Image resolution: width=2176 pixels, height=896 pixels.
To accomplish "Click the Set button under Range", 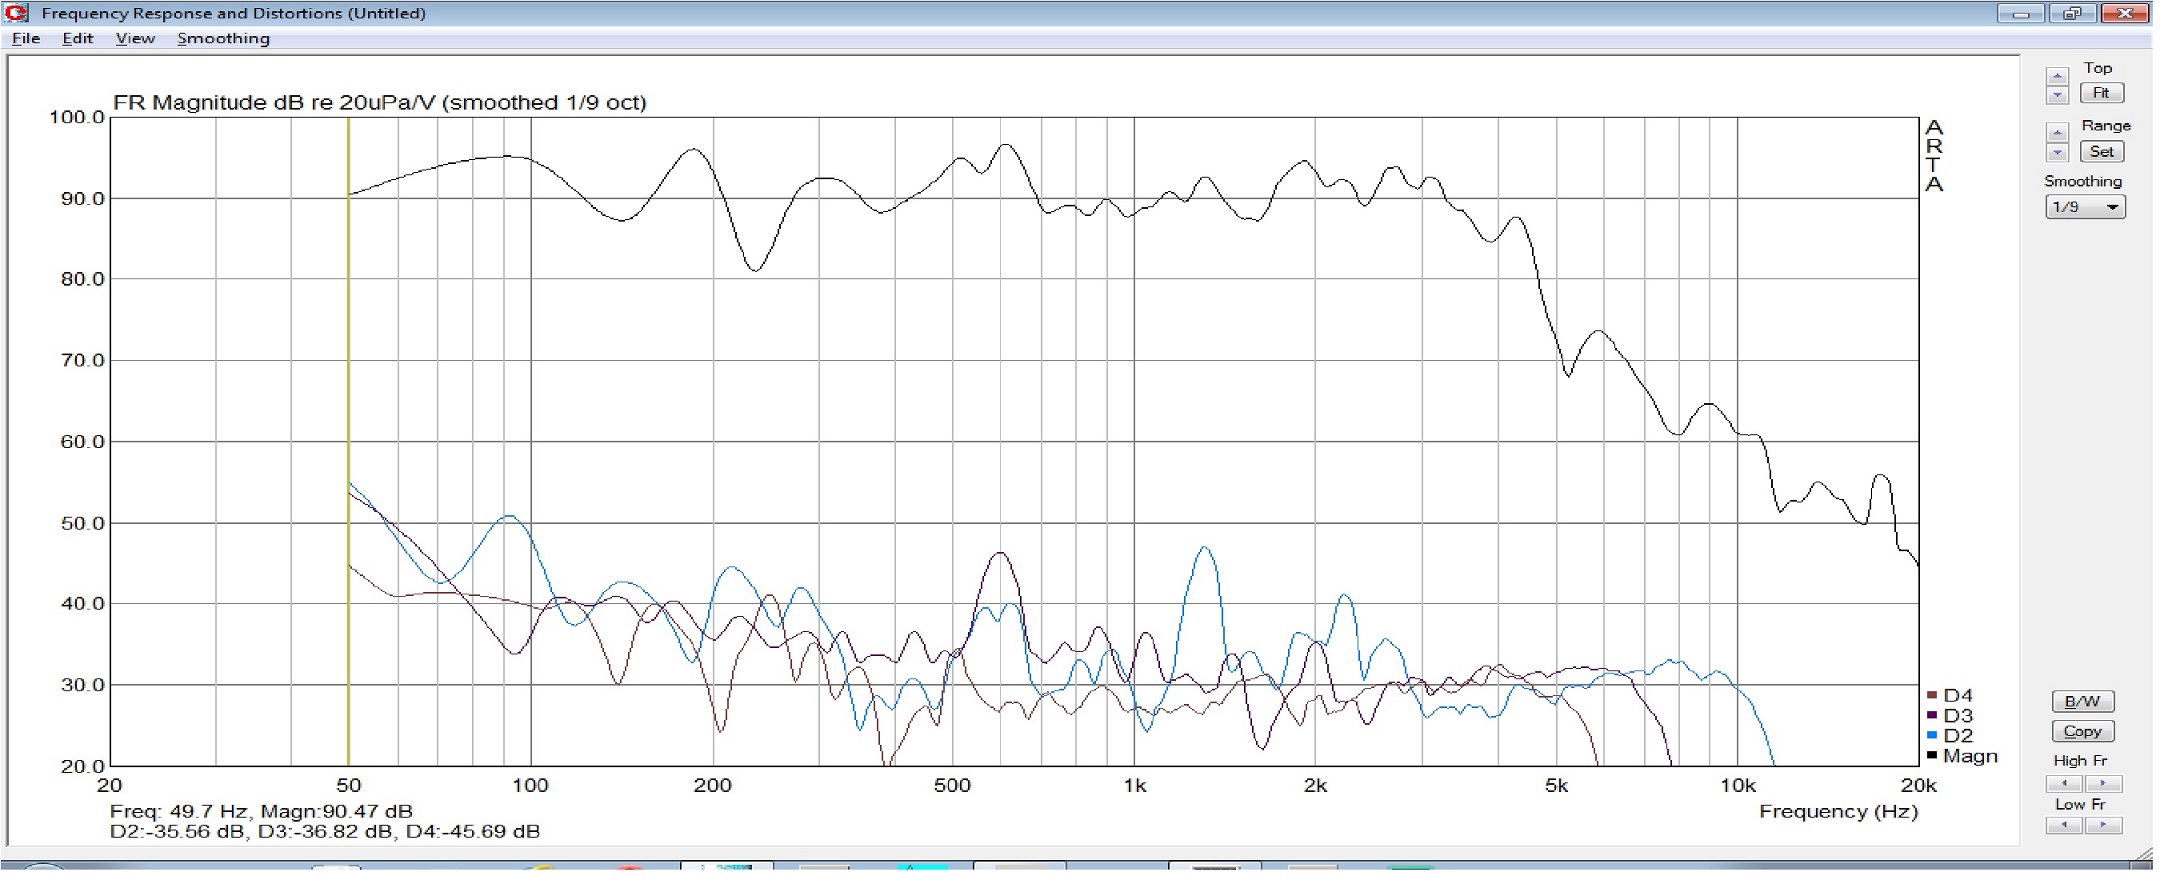I will [2101, 152].
